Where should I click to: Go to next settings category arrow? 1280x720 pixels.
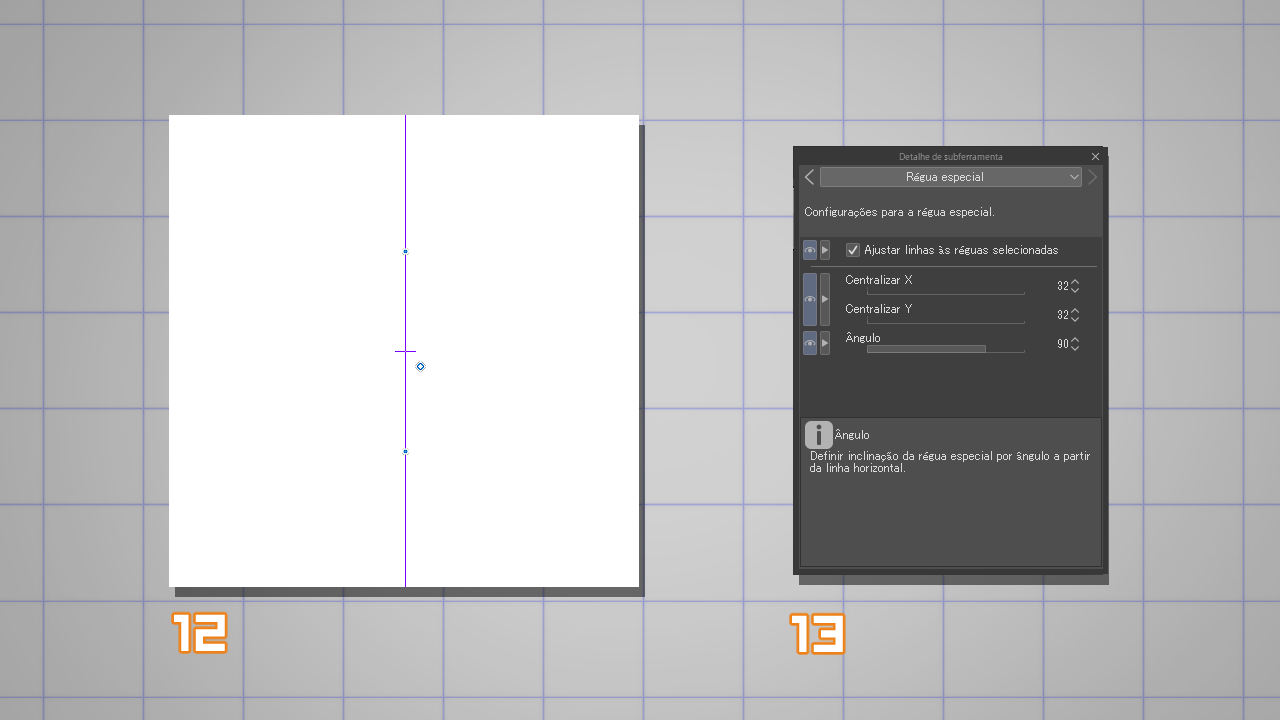[1092, 177]
